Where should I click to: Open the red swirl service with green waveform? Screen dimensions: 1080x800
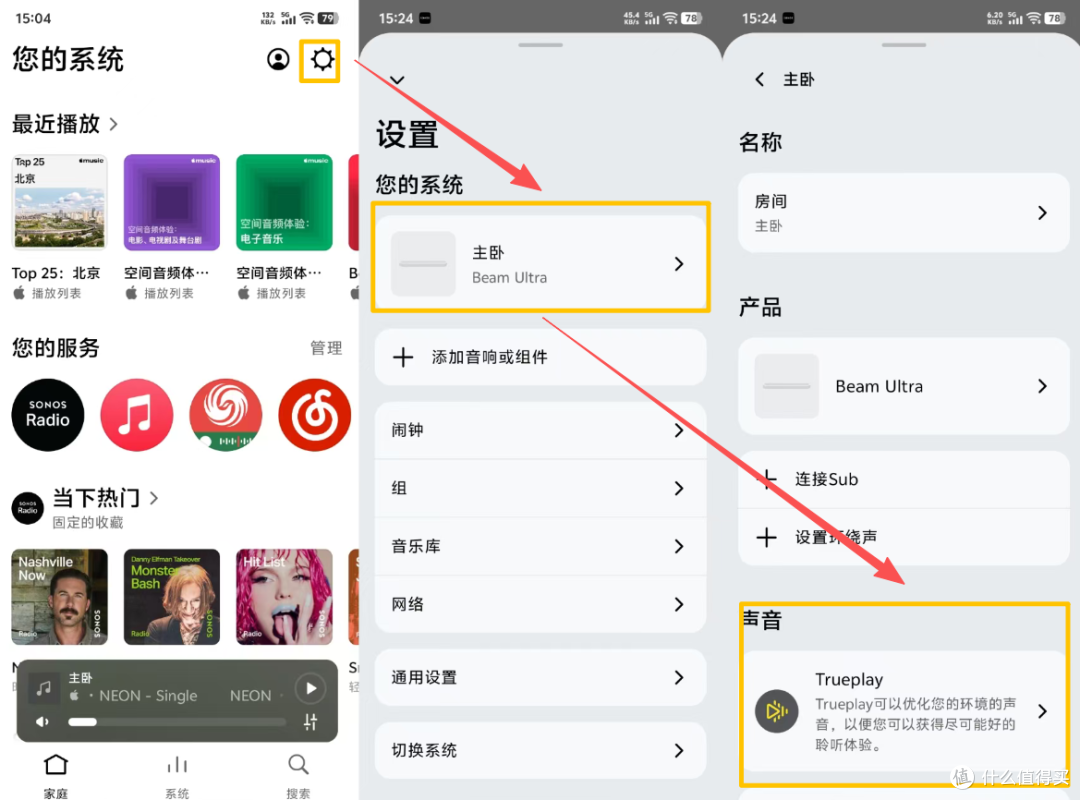pos(226,415)
